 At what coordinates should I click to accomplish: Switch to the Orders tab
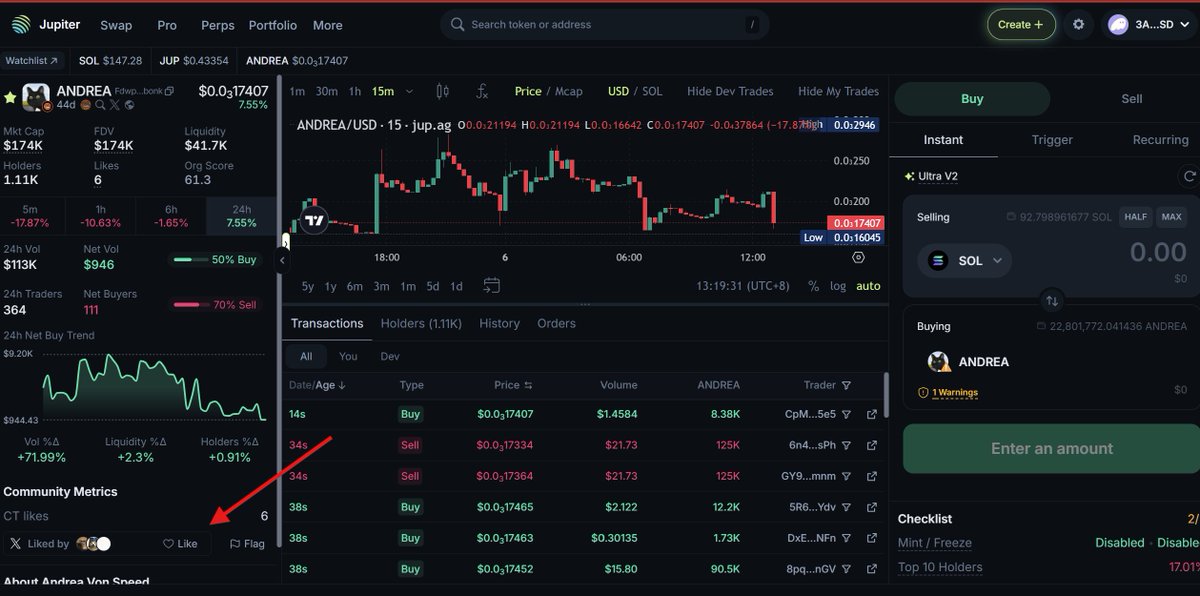(556, 323)
